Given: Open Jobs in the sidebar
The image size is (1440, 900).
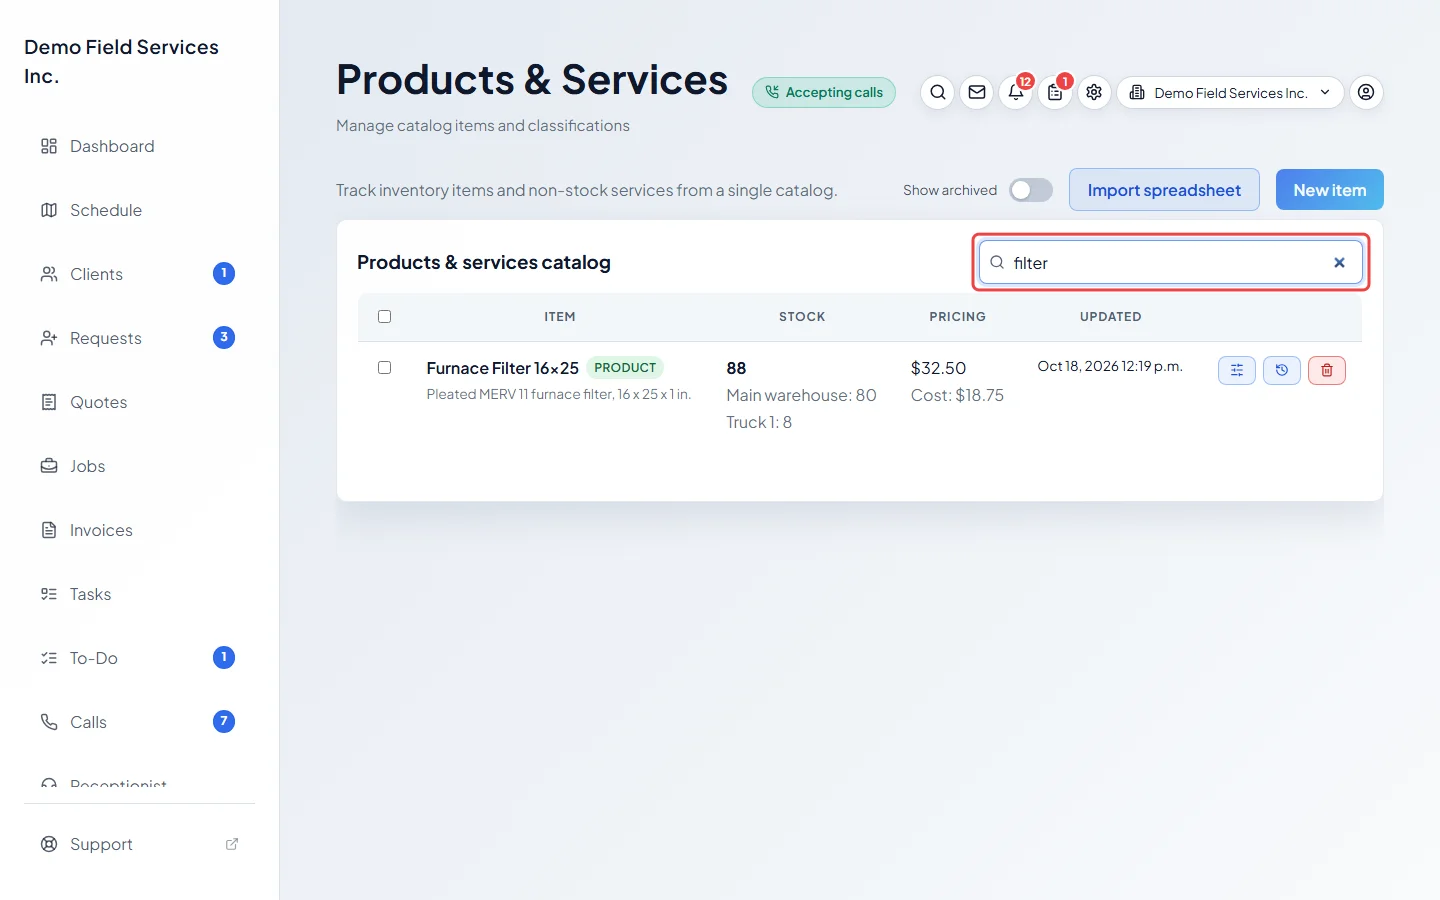Looking at the screenshot, I should click(x=139, y=466).
